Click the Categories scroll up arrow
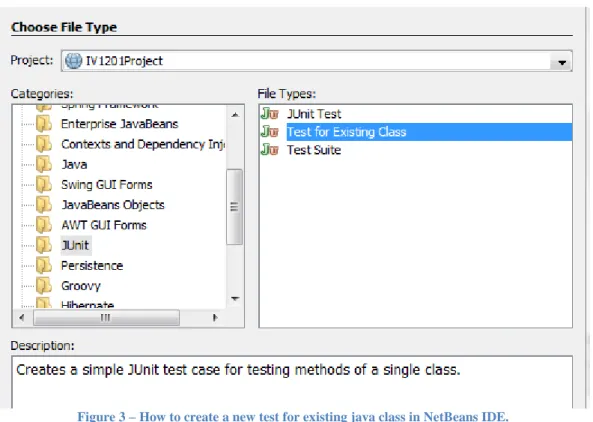Screen dimensions: 593x422 coord(235,115)
